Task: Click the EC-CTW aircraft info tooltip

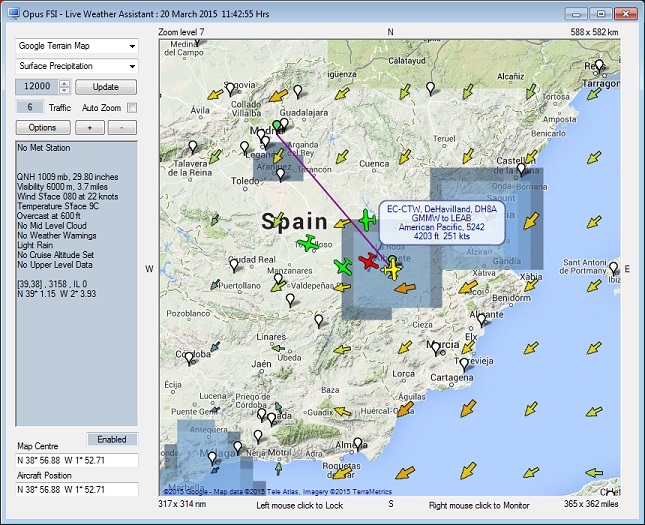Action: [x=442, y=223]
